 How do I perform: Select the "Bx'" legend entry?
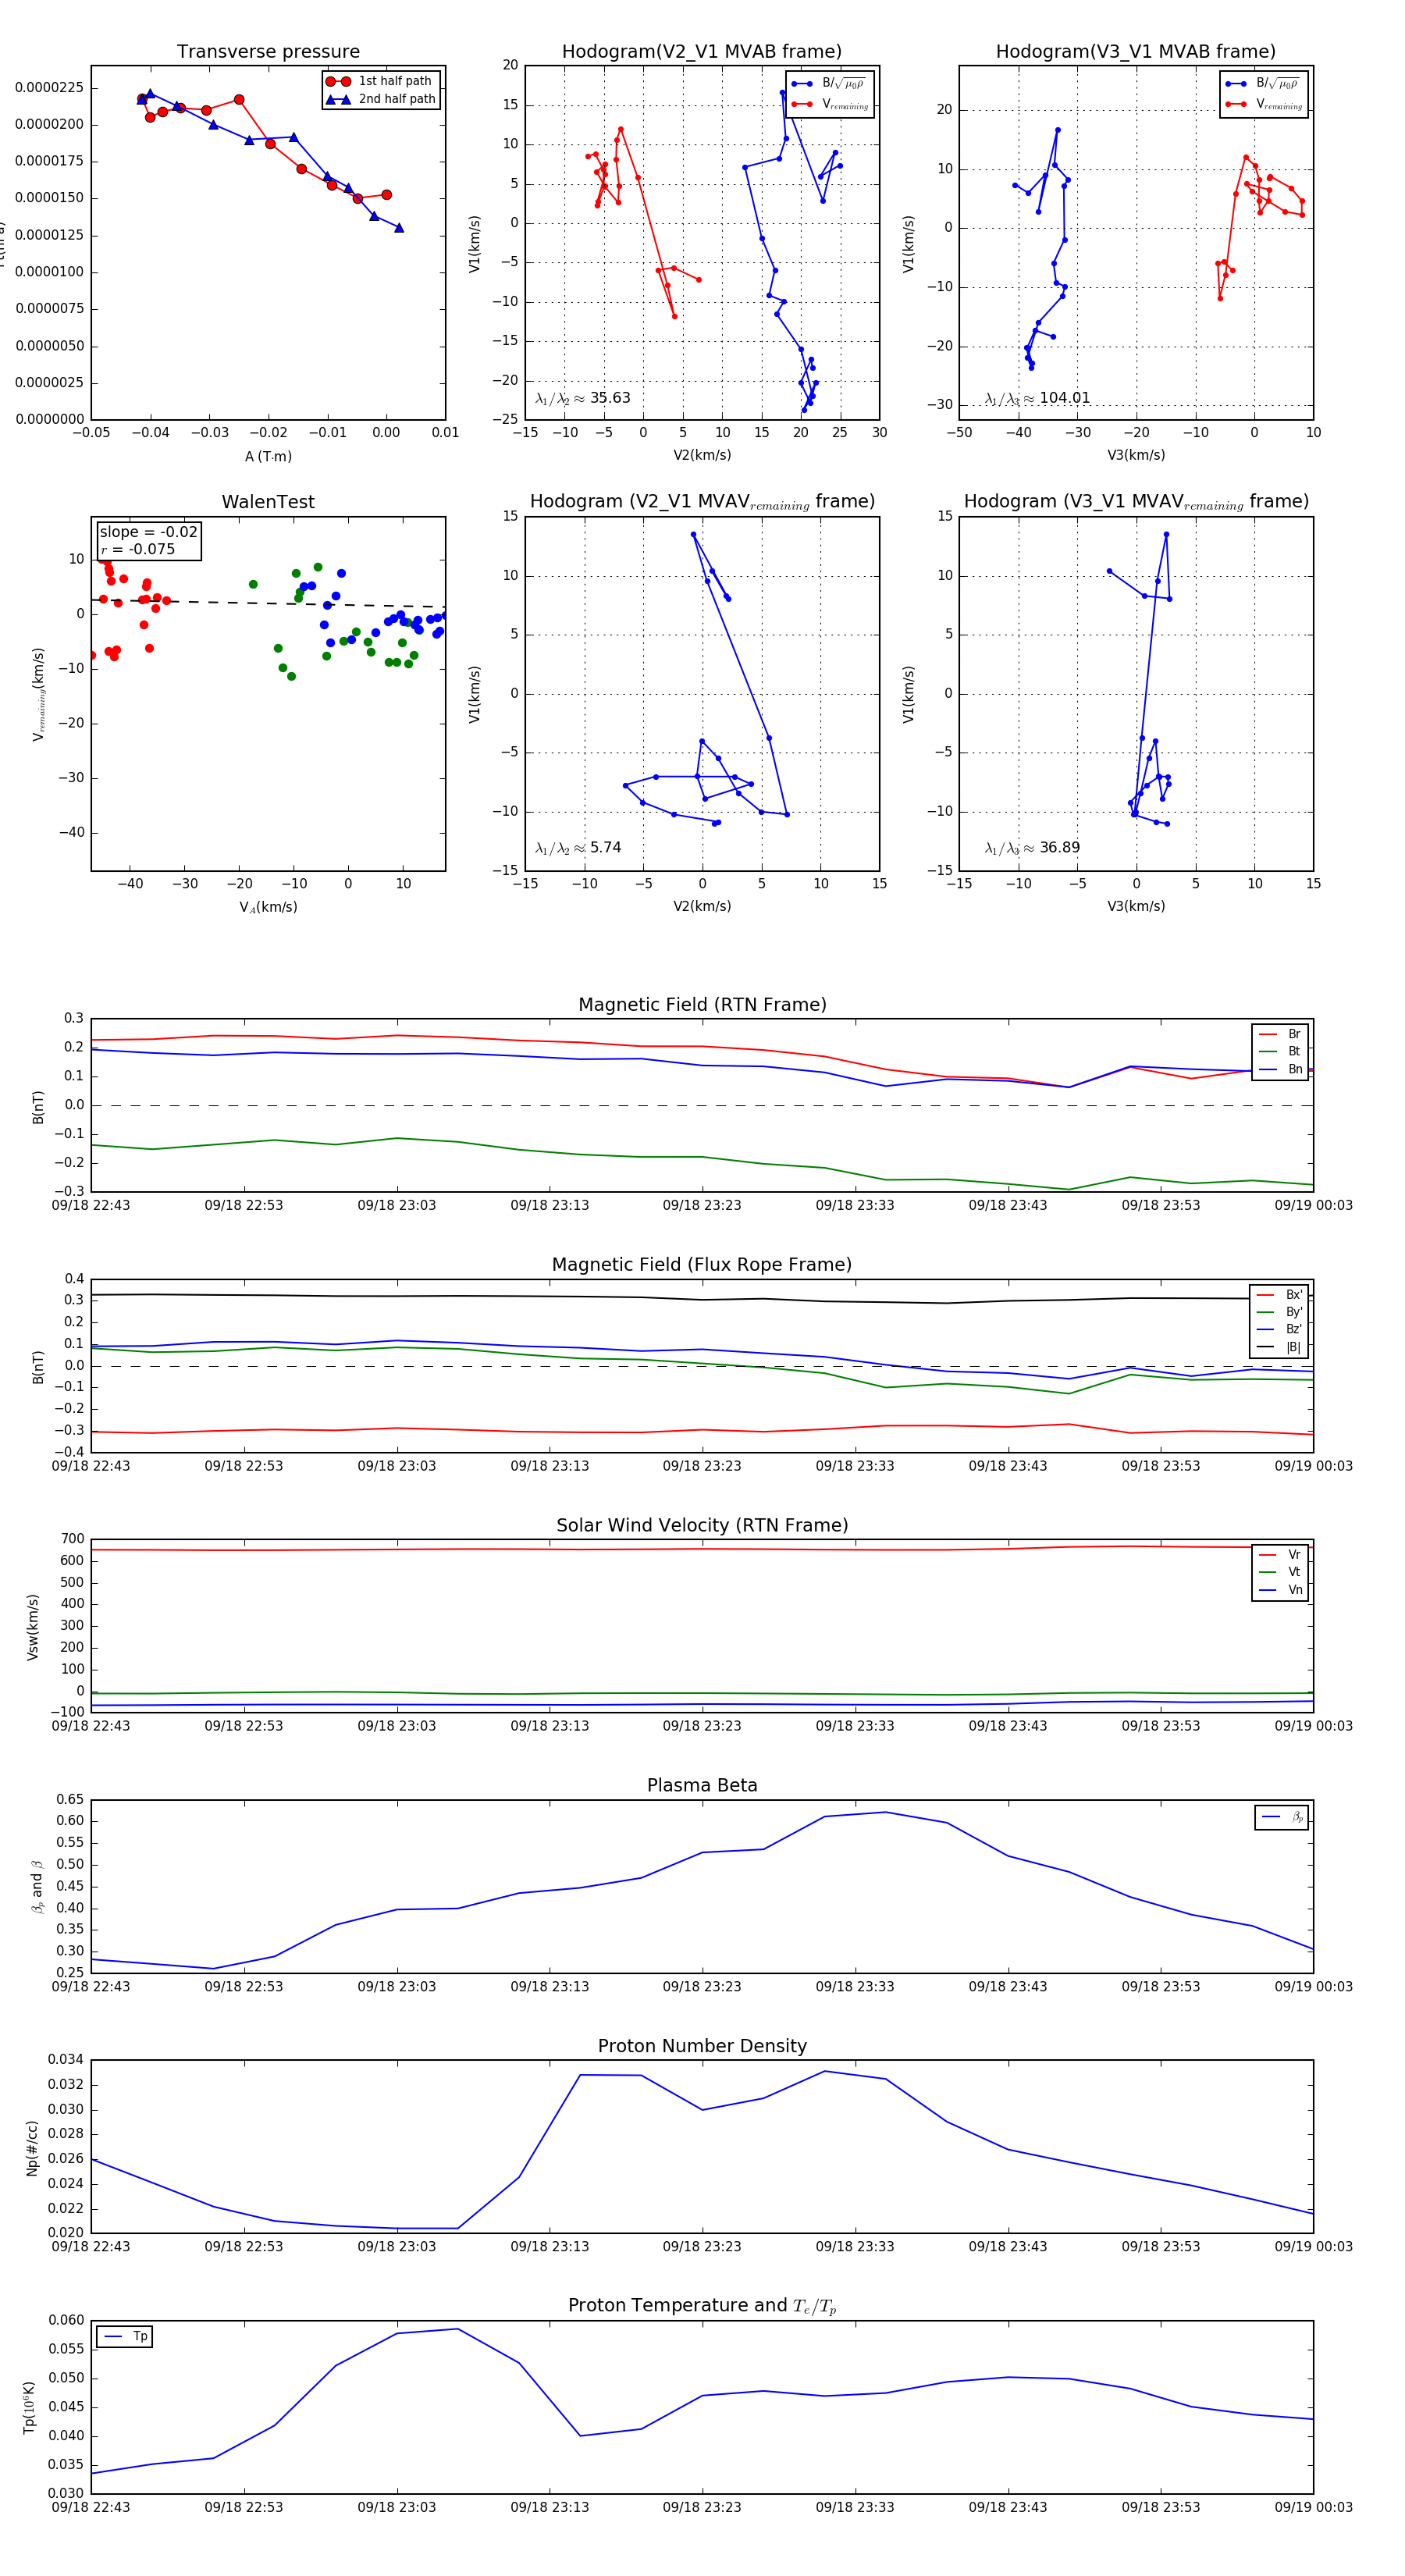tap(1279, 1294)
